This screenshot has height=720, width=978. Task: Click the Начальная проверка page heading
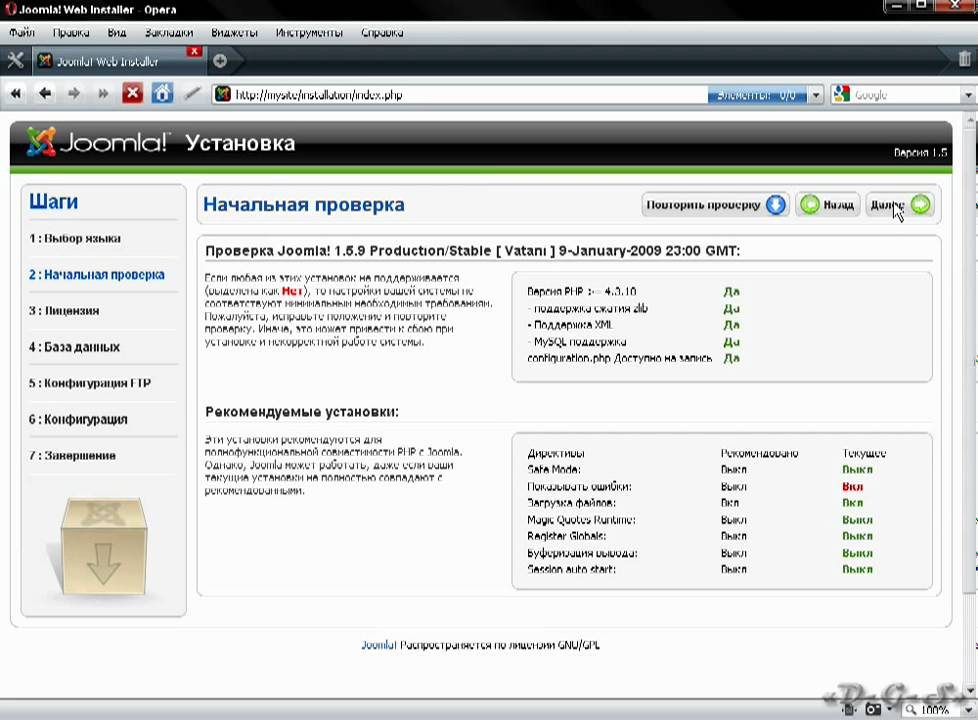pos(304,205)
